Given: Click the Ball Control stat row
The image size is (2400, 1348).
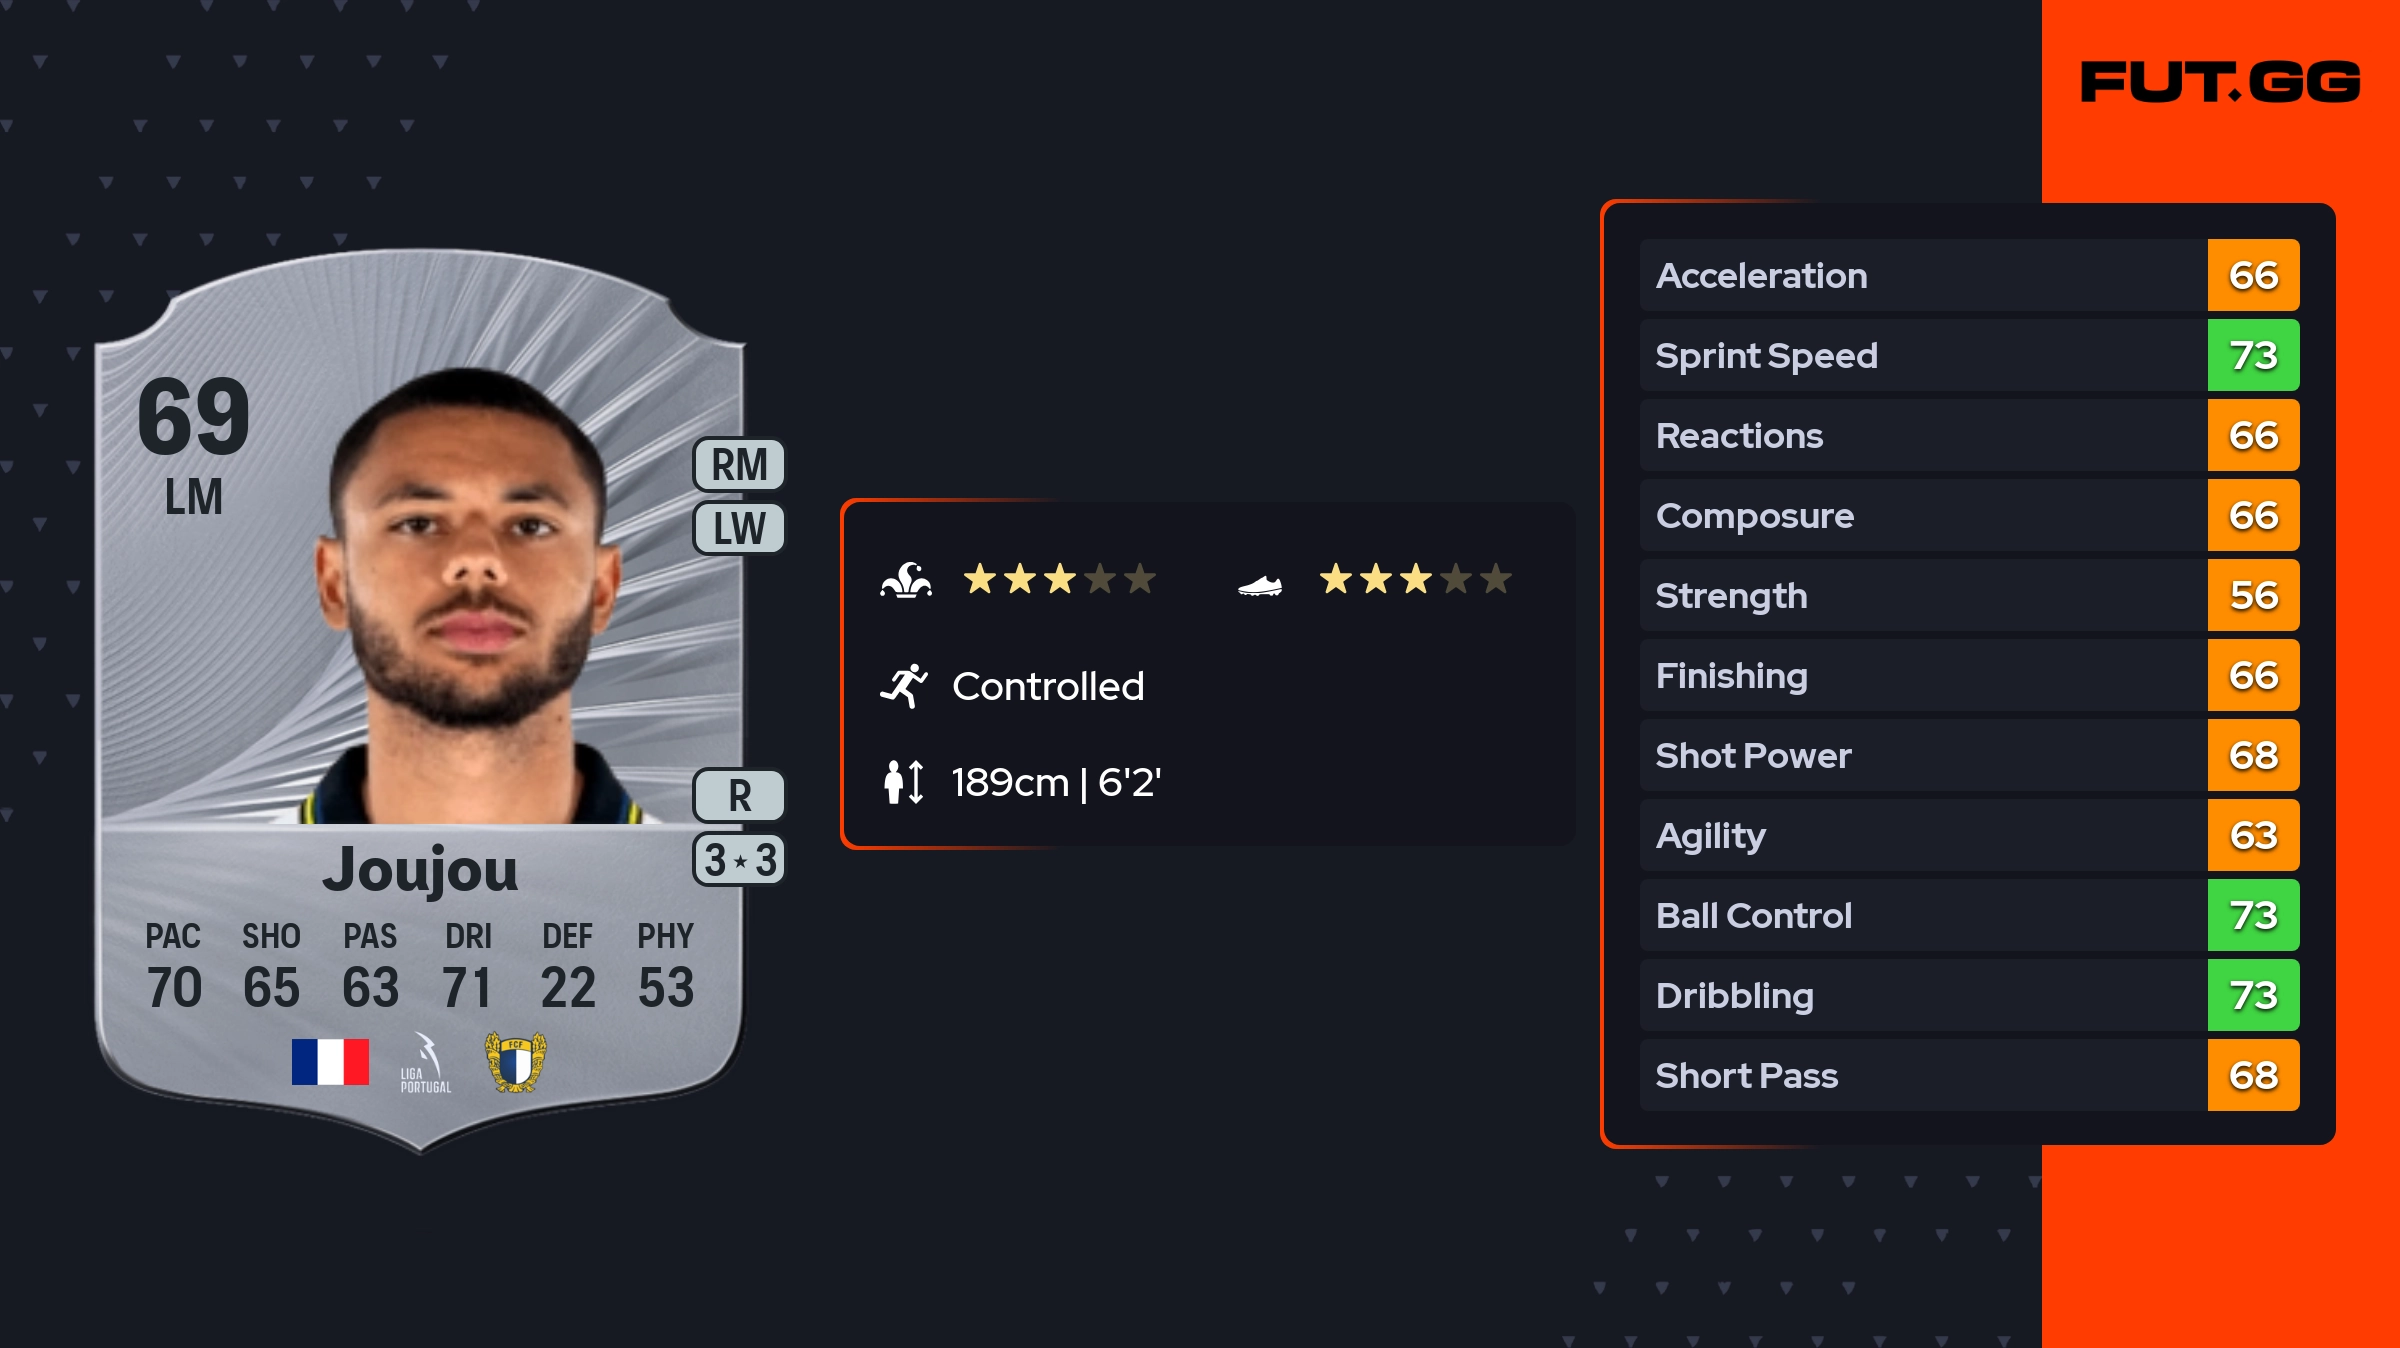Looking at the screenshot, I should [1922, 915].
